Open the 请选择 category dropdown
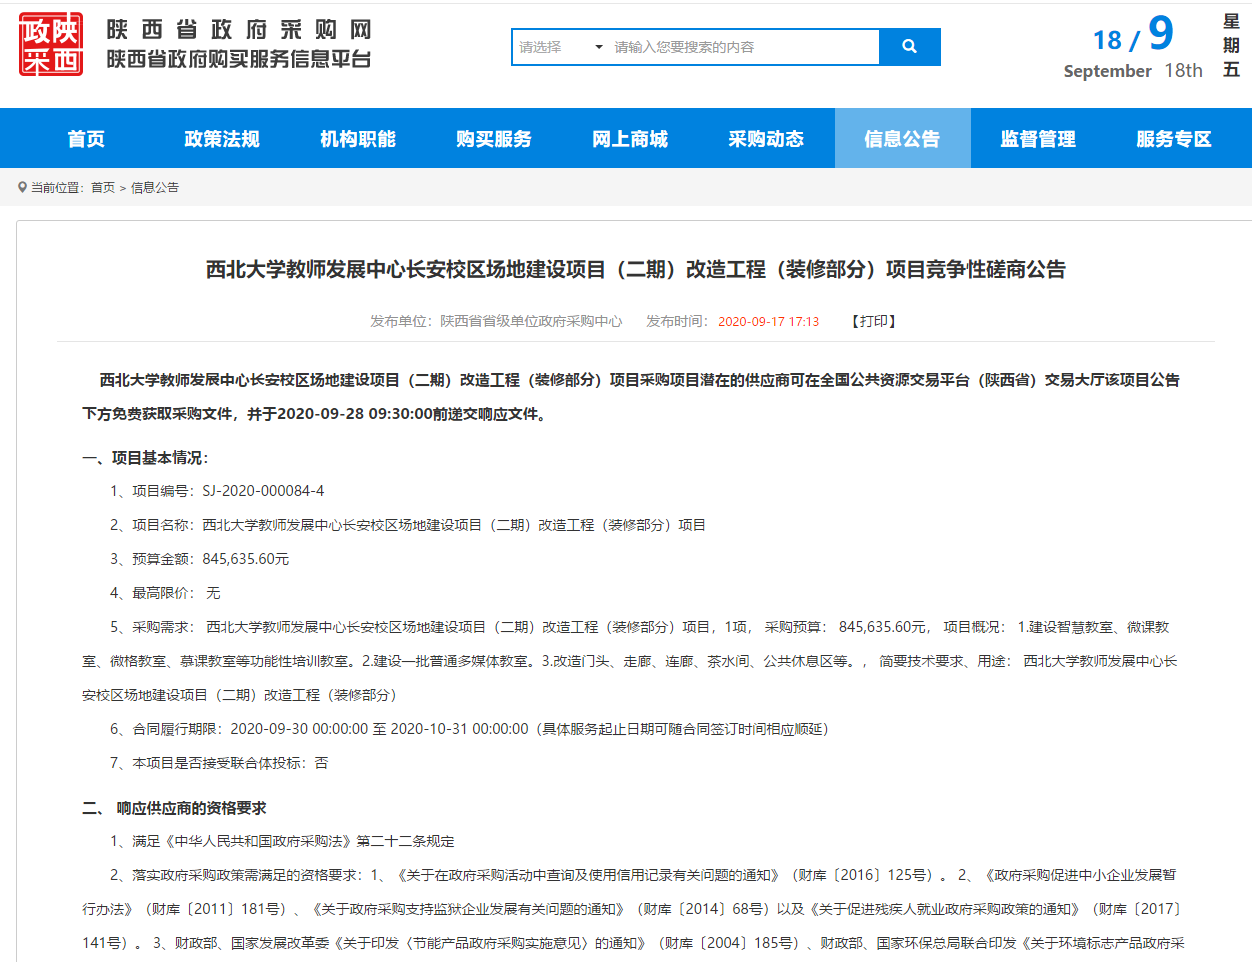1252x962 pixels. pyautogui.click(x=560, y=47)
